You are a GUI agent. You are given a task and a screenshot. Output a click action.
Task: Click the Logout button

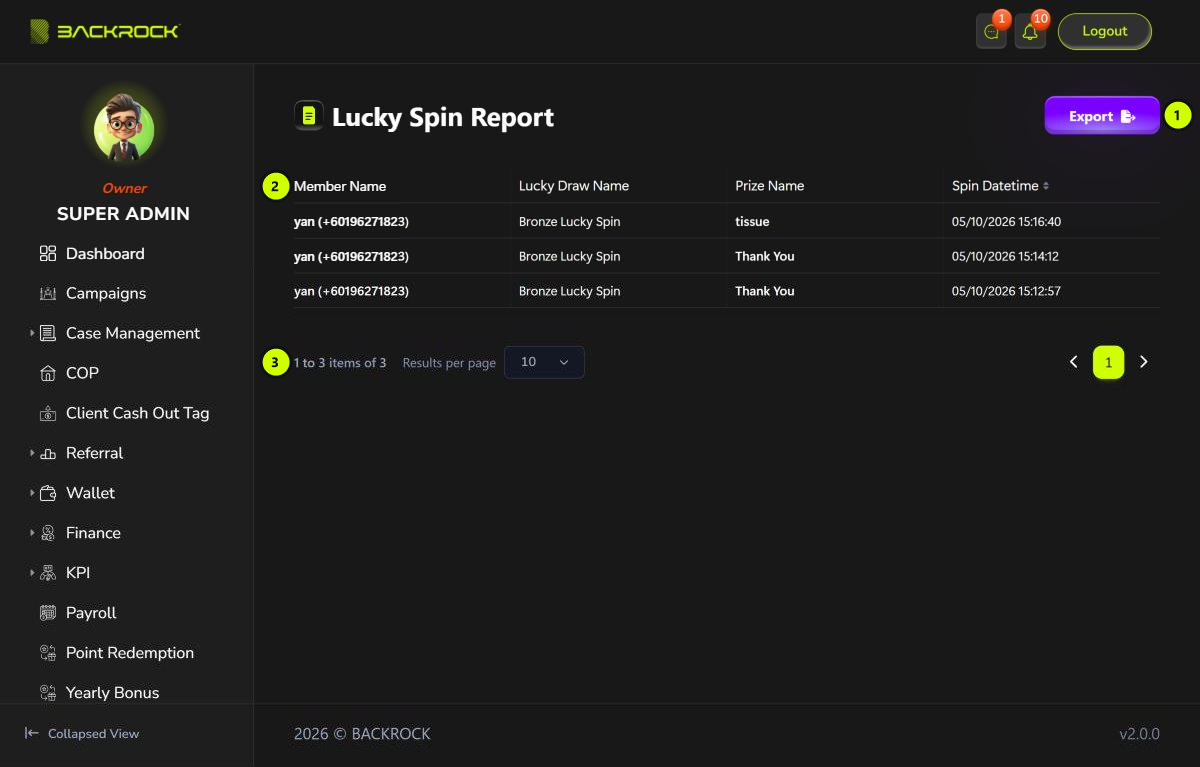pyautogui.click(x=1105, y=31)
